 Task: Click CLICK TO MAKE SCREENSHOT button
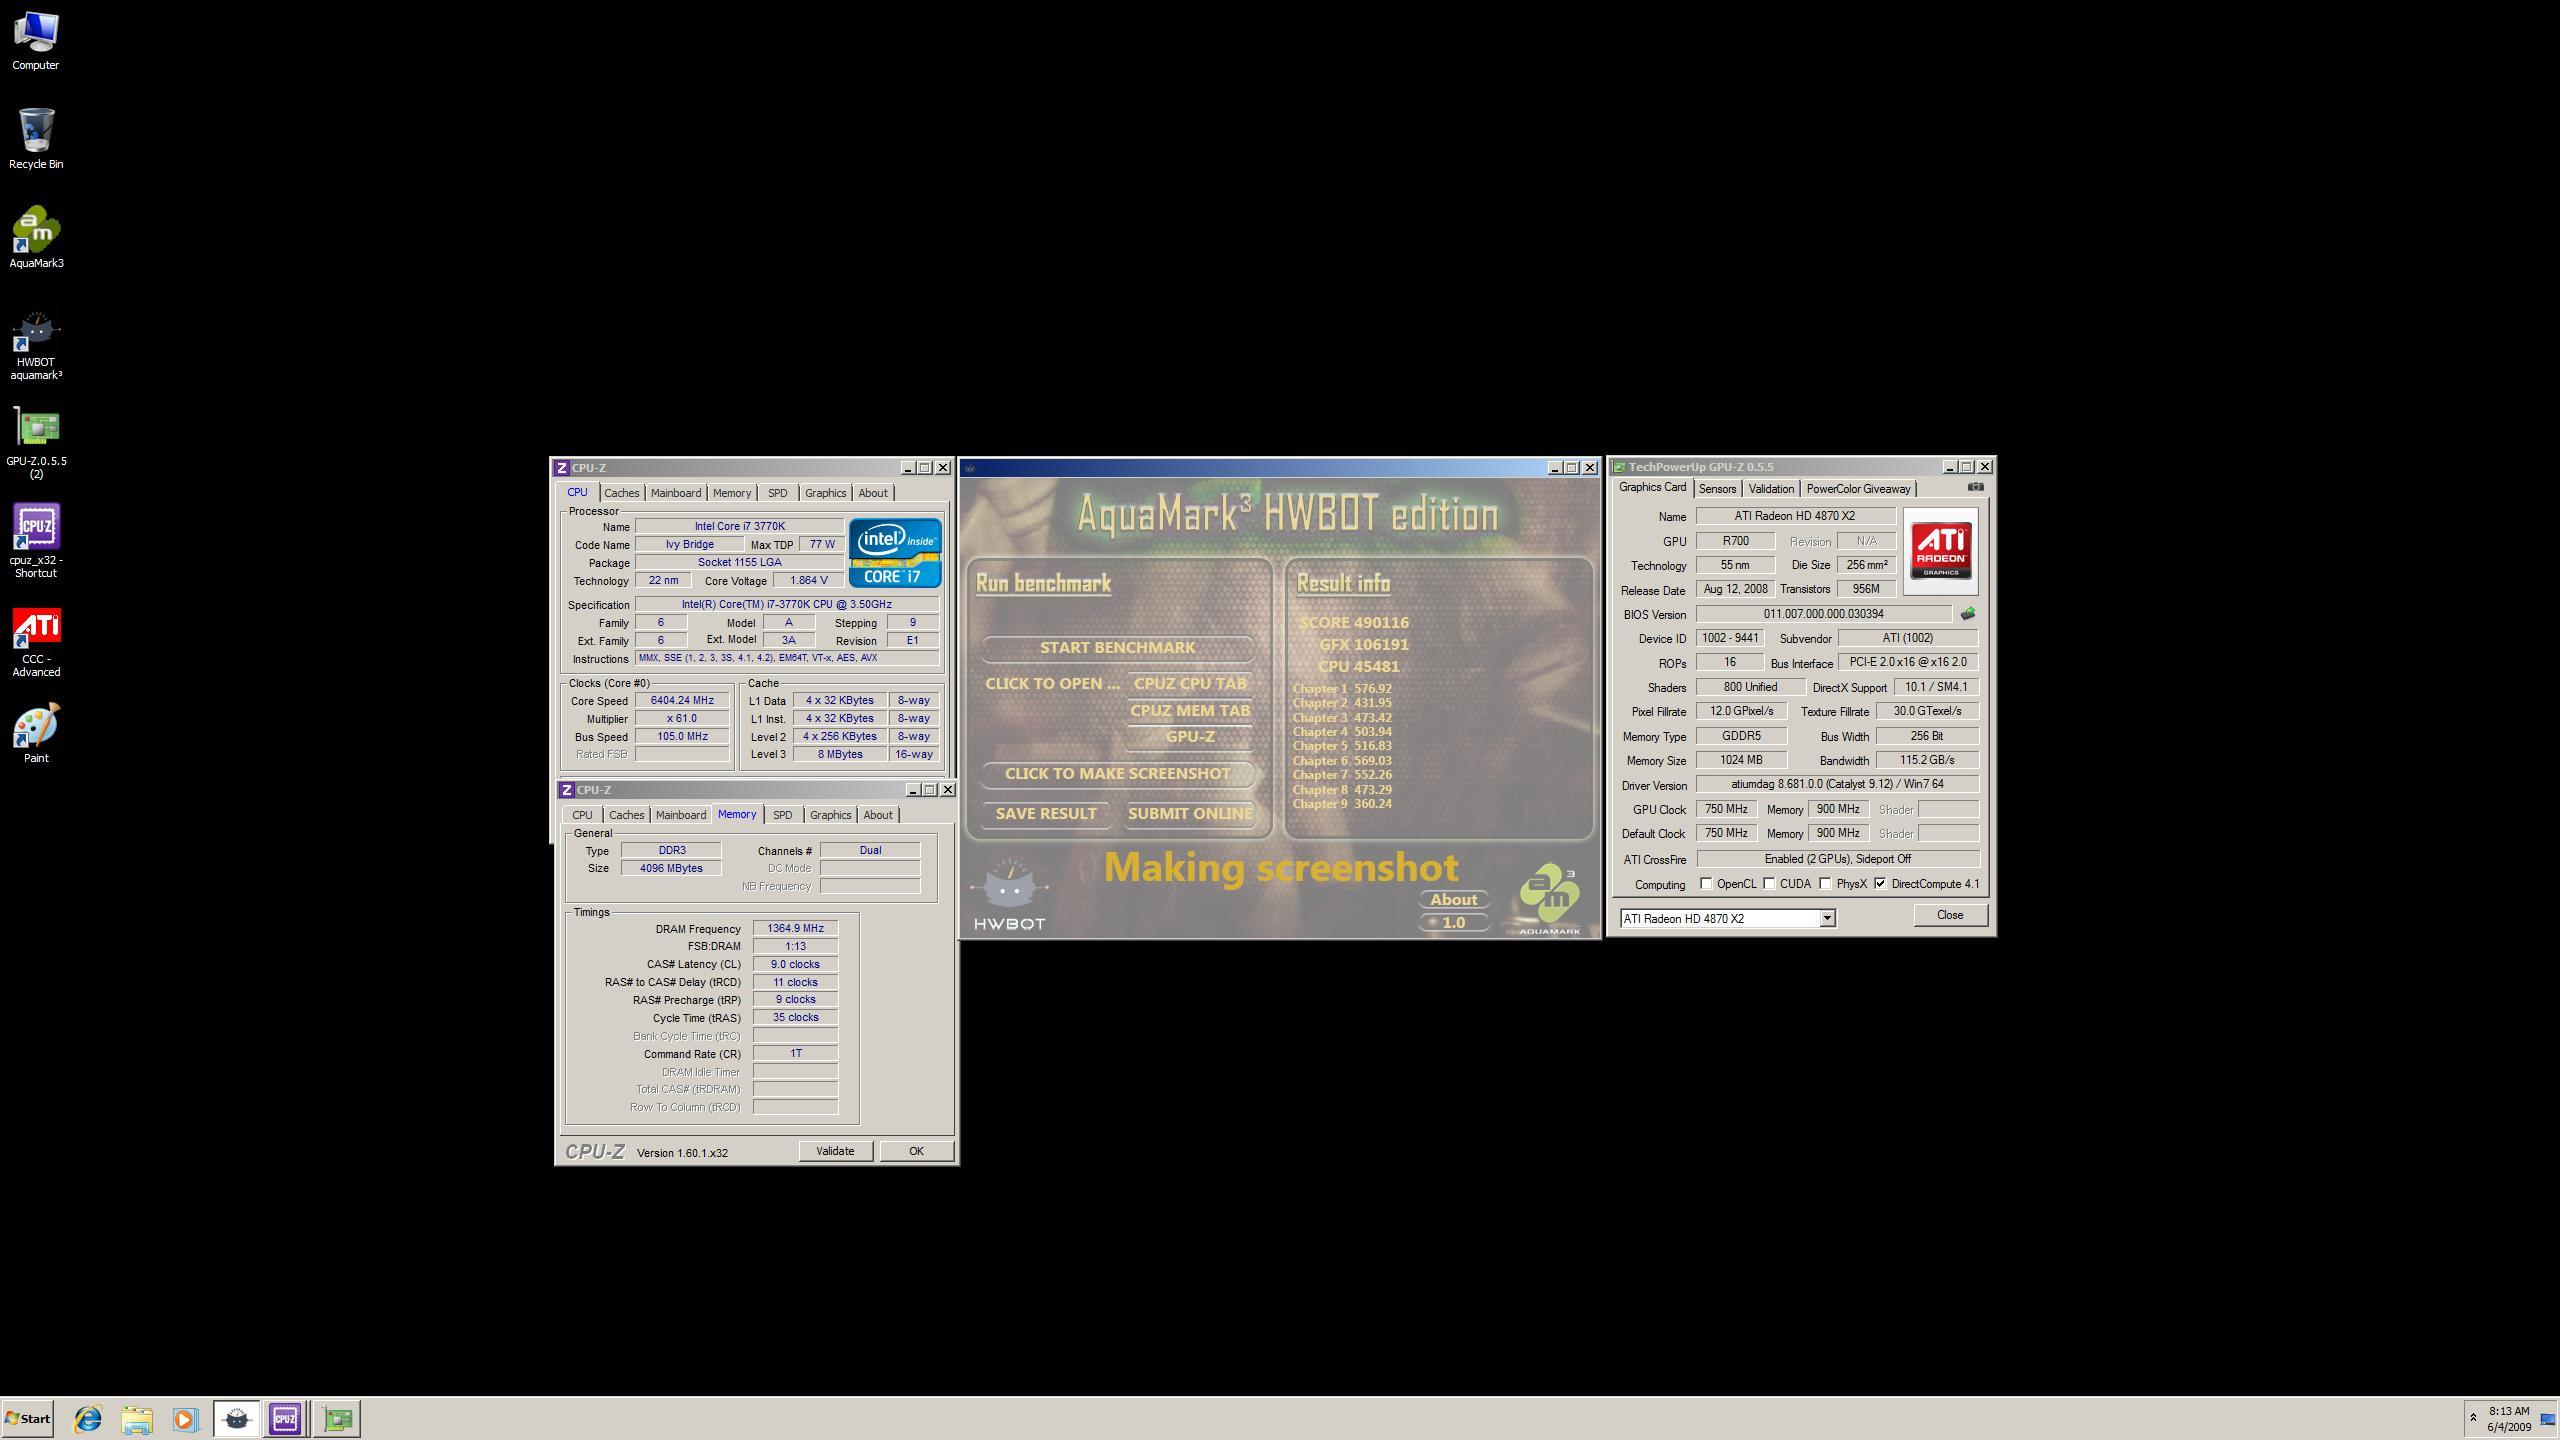[x=1117, y=773]
